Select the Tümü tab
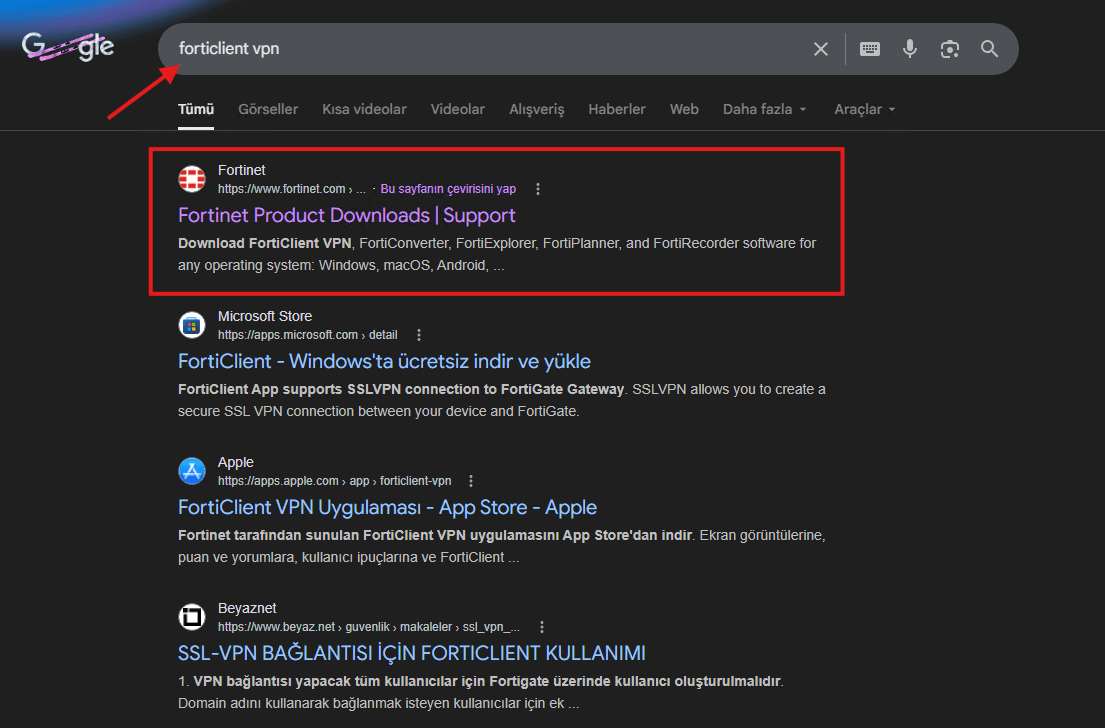Image resolution: width=1105 pixels, height=728 pixels. [x=196, y=109]
